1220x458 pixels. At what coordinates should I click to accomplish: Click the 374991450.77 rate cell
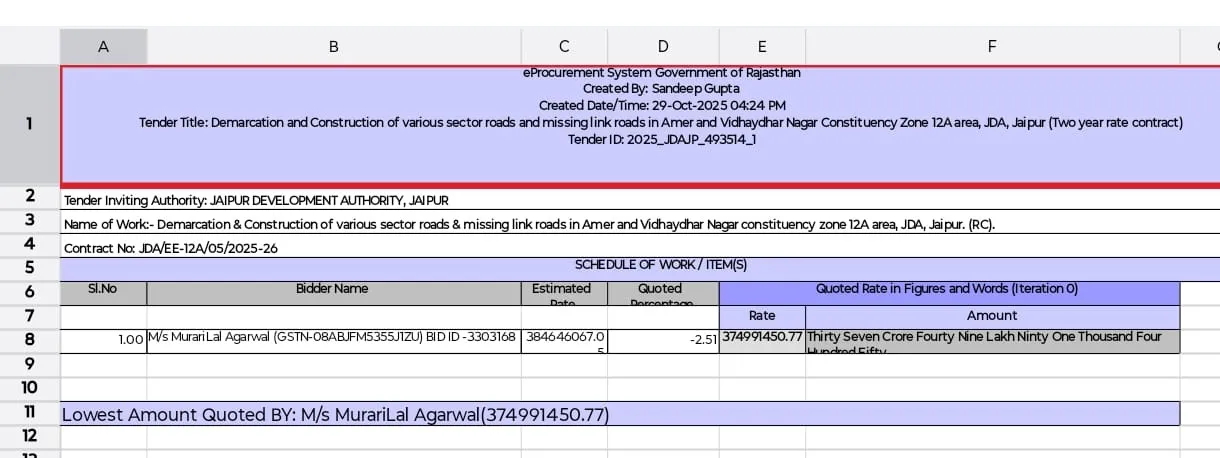coord(762,339)
